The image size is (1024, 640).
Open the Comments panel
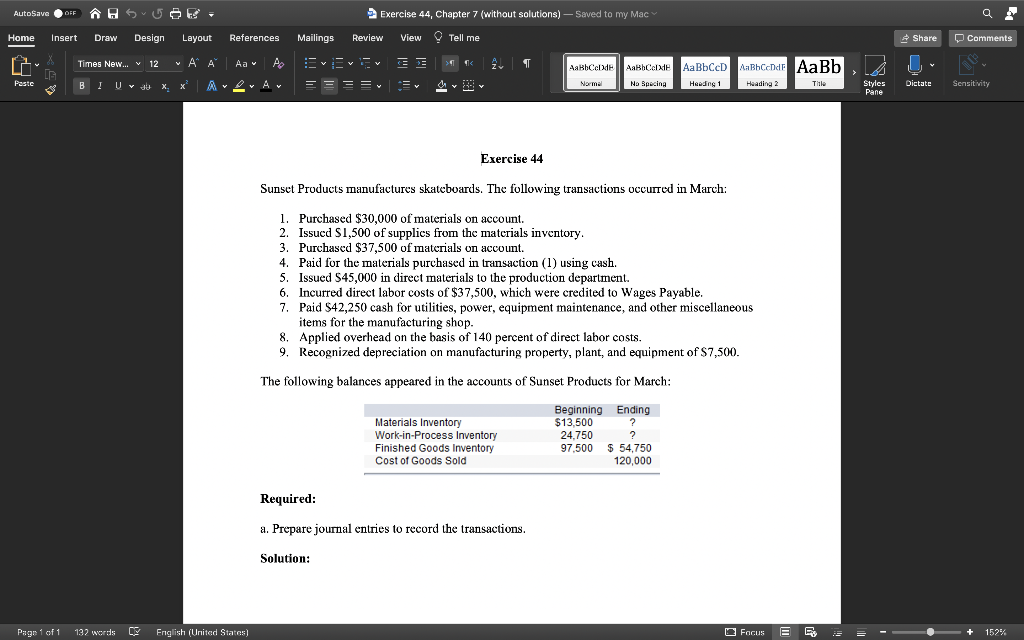(x=982, y=37)
